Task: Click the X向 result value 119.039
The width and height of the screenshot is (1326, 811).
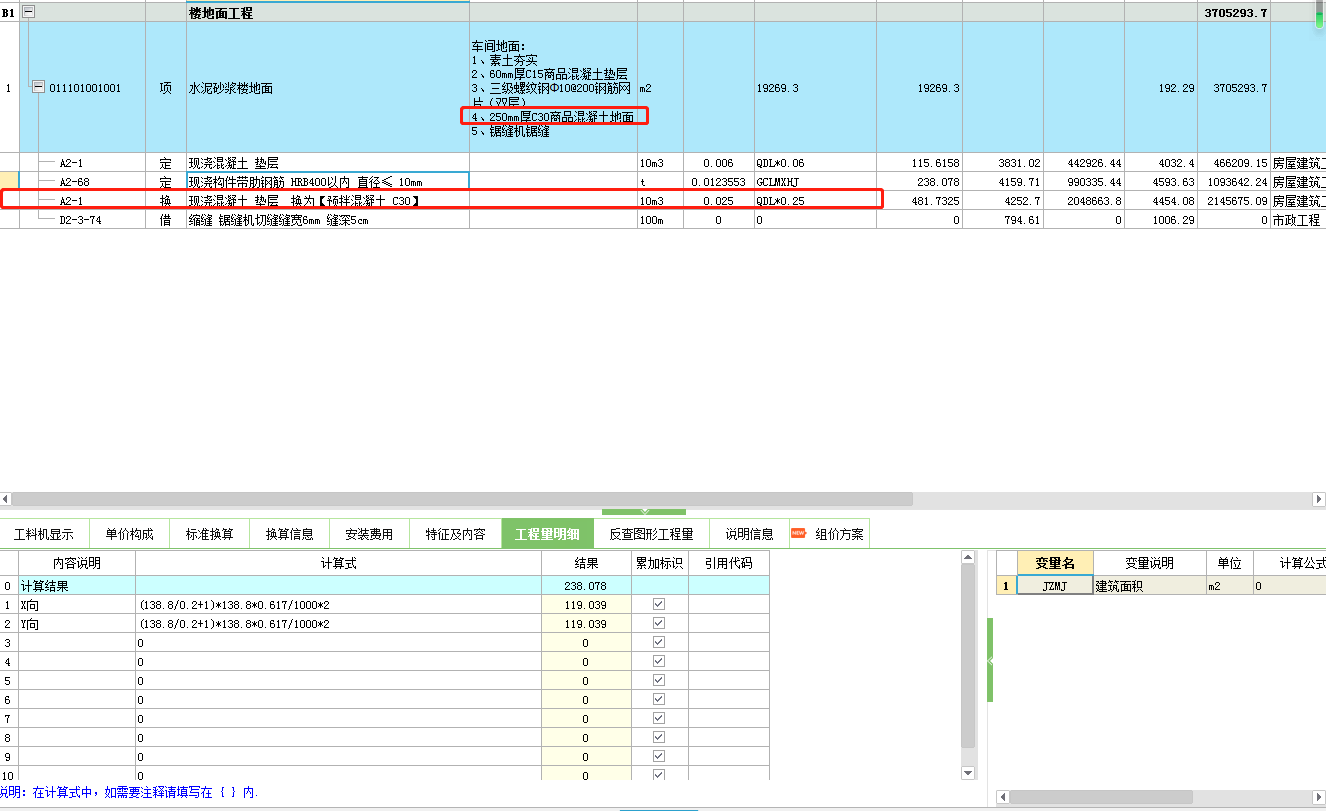Action: tap(586, 604)
